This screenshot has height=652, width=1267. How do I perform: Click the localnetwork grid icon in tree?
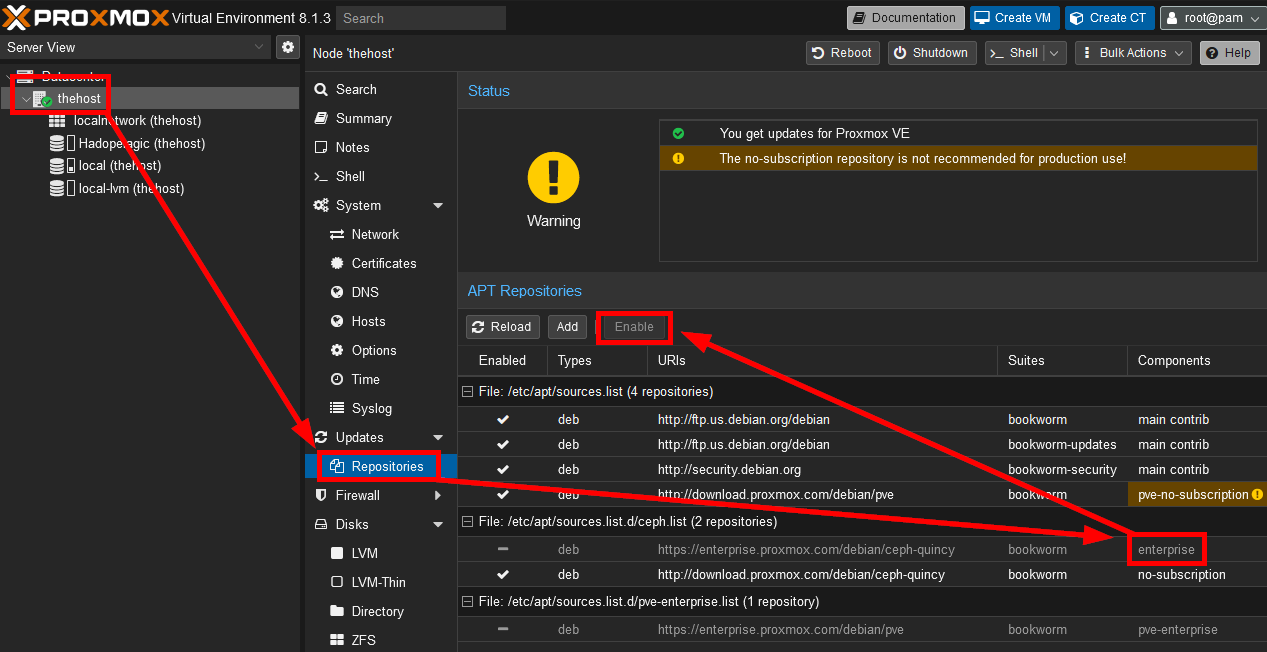tap(57, 120)
